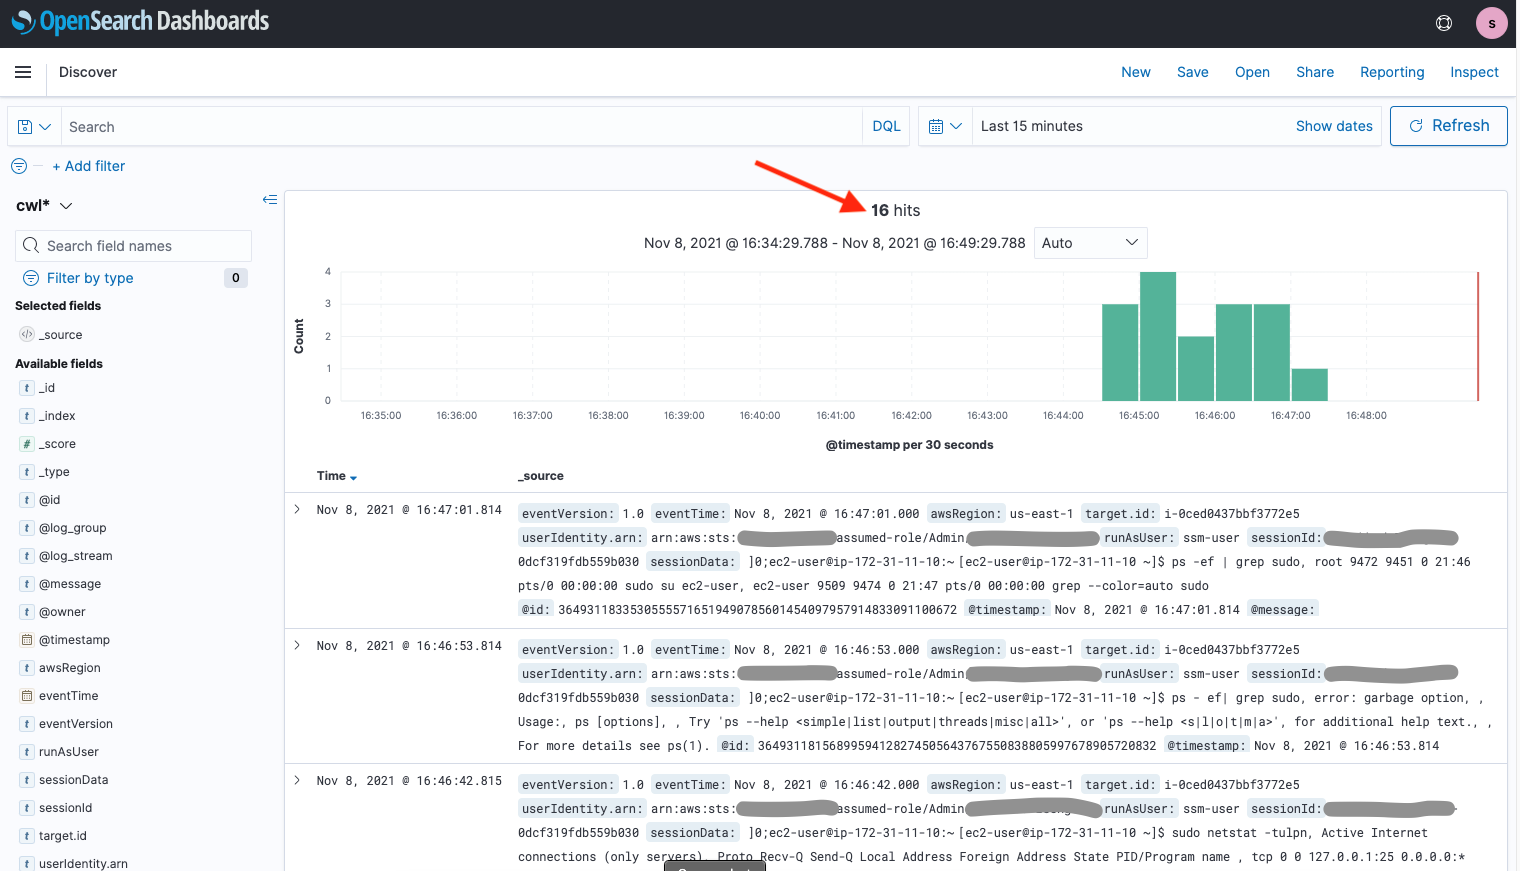Select Inspect from the top menu
The width and height of the screenshot is (1520, 871).
[1474, 72]
